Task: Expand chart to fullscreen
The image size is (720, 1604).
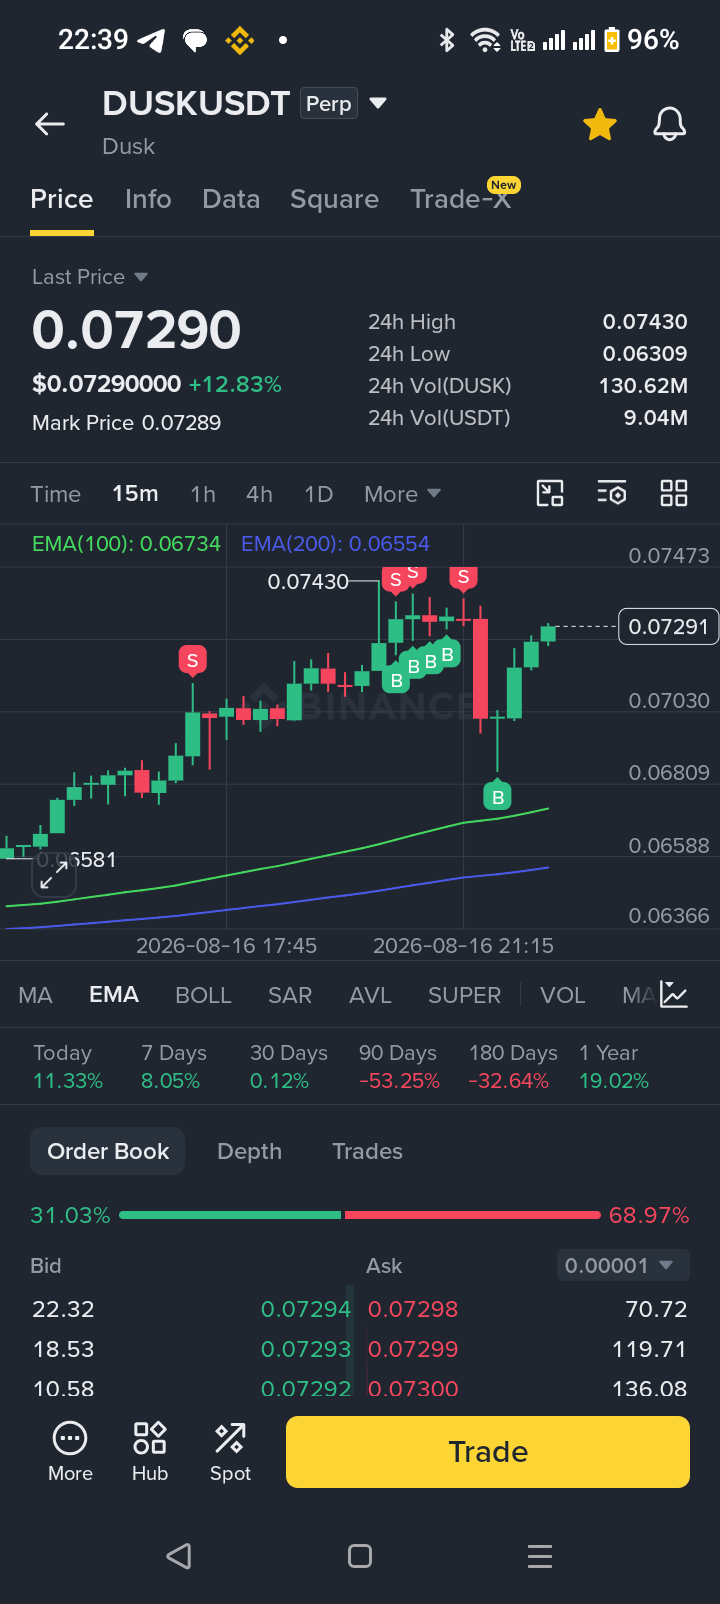Action: point(53,875)
